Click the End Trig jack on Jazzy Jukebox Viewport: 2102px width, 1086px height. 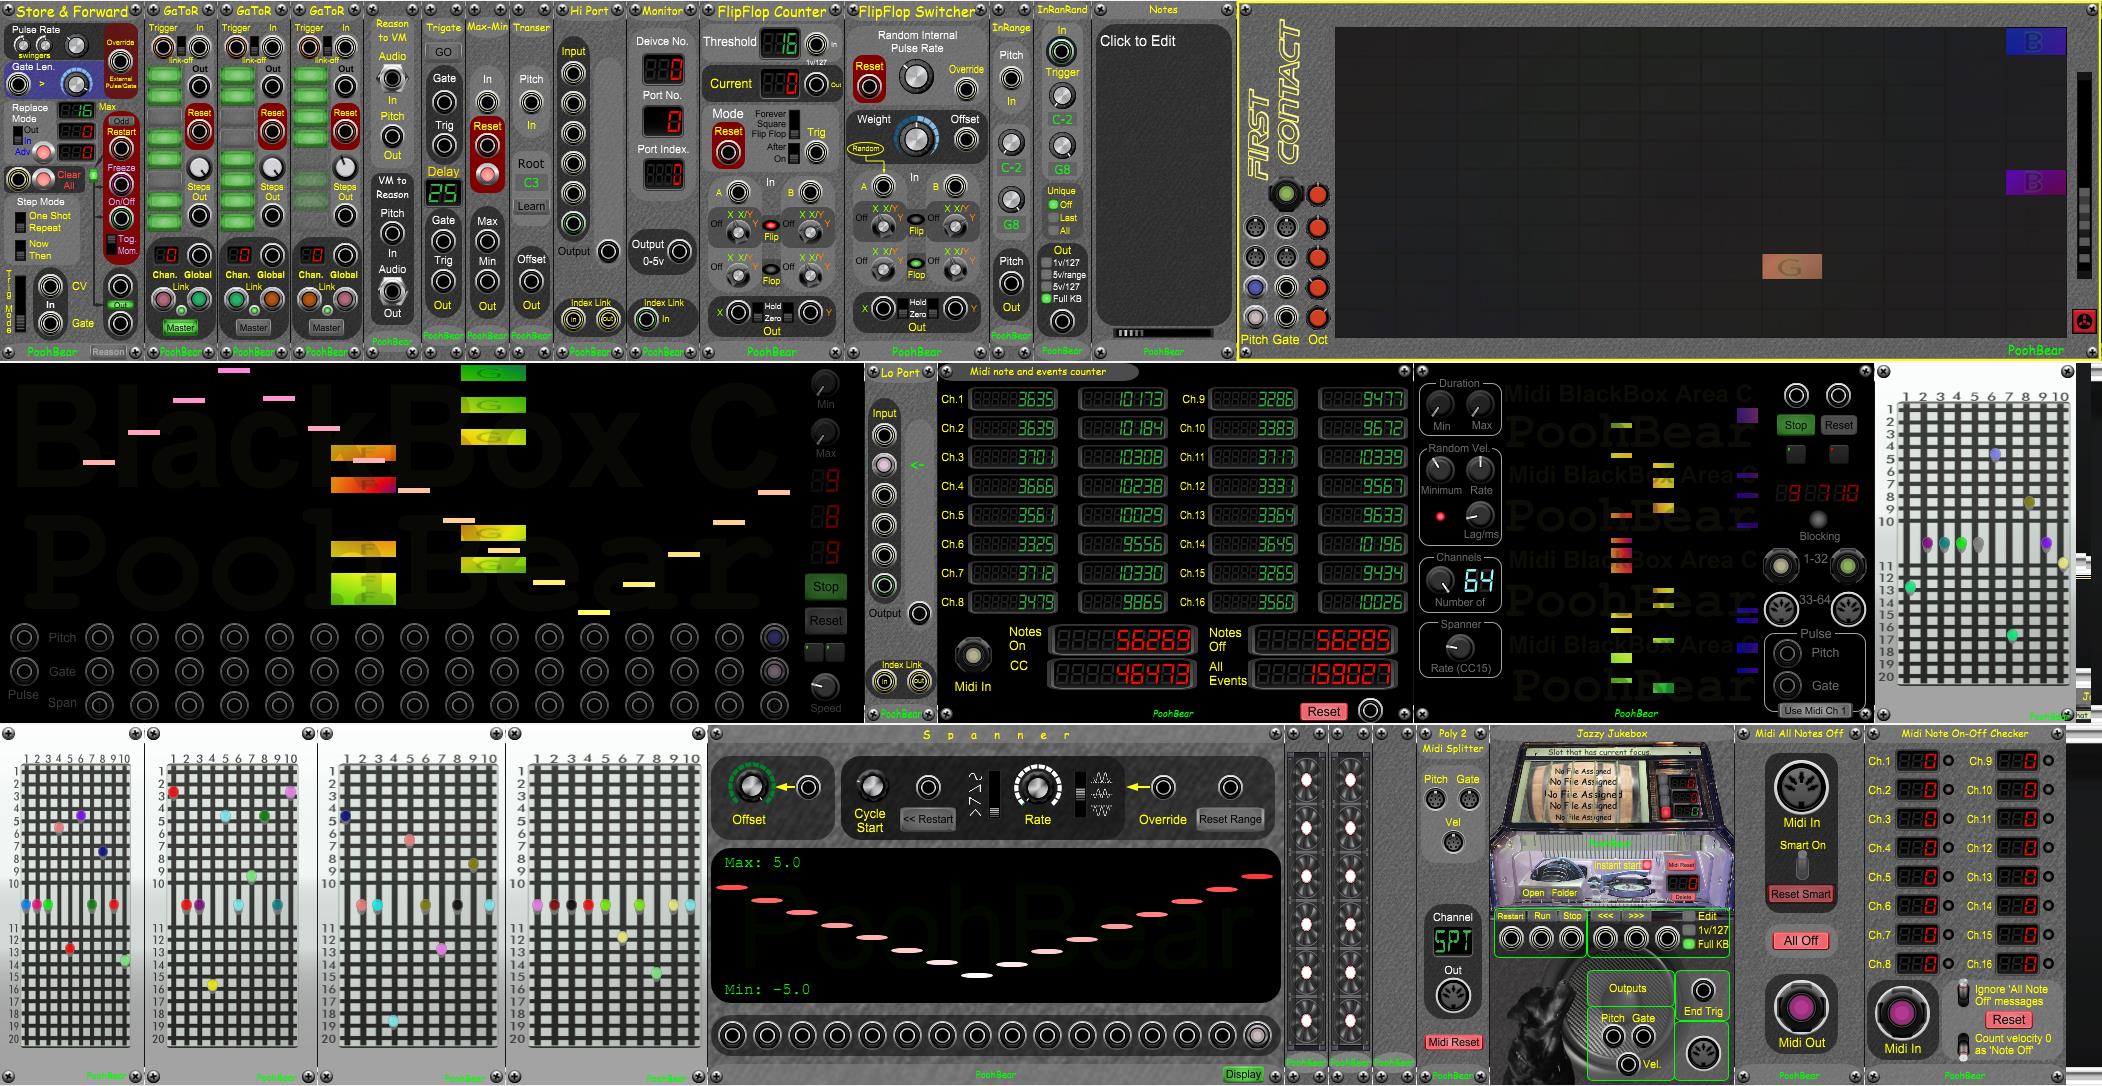[1703, 991]
